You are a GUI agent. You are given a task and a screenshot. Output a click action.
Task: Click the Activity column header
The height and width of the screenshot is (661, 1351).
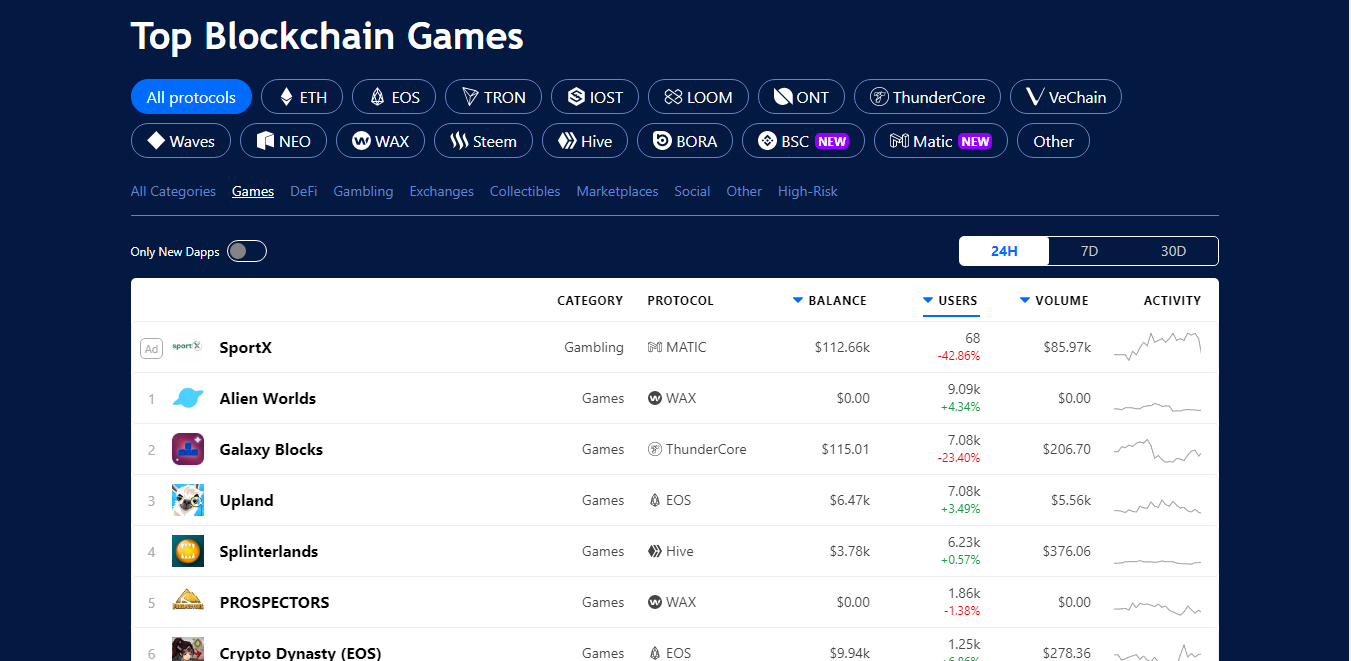(1172, 300)
